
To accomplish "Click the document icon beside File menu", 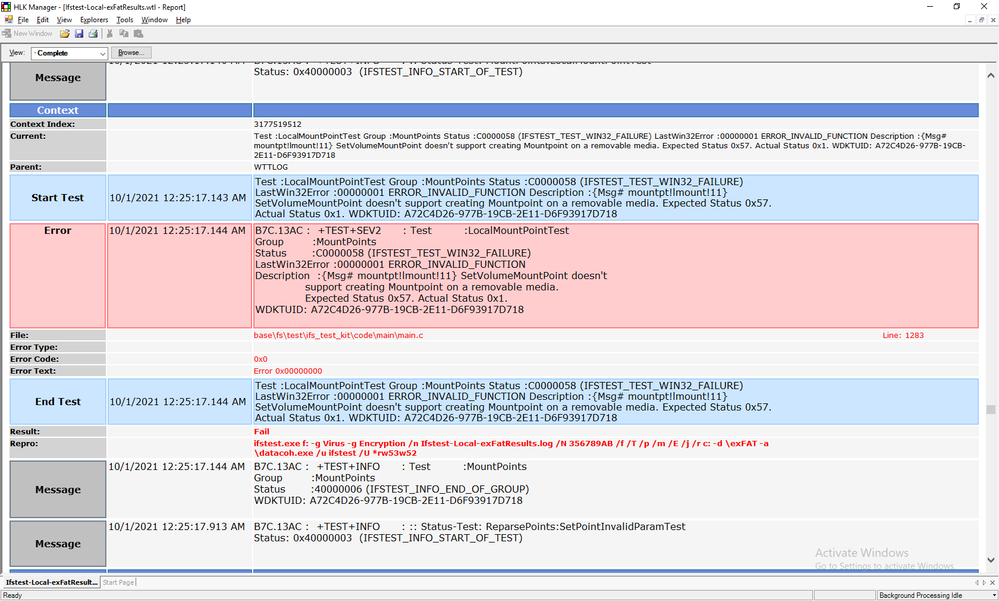I will (8, 20).
